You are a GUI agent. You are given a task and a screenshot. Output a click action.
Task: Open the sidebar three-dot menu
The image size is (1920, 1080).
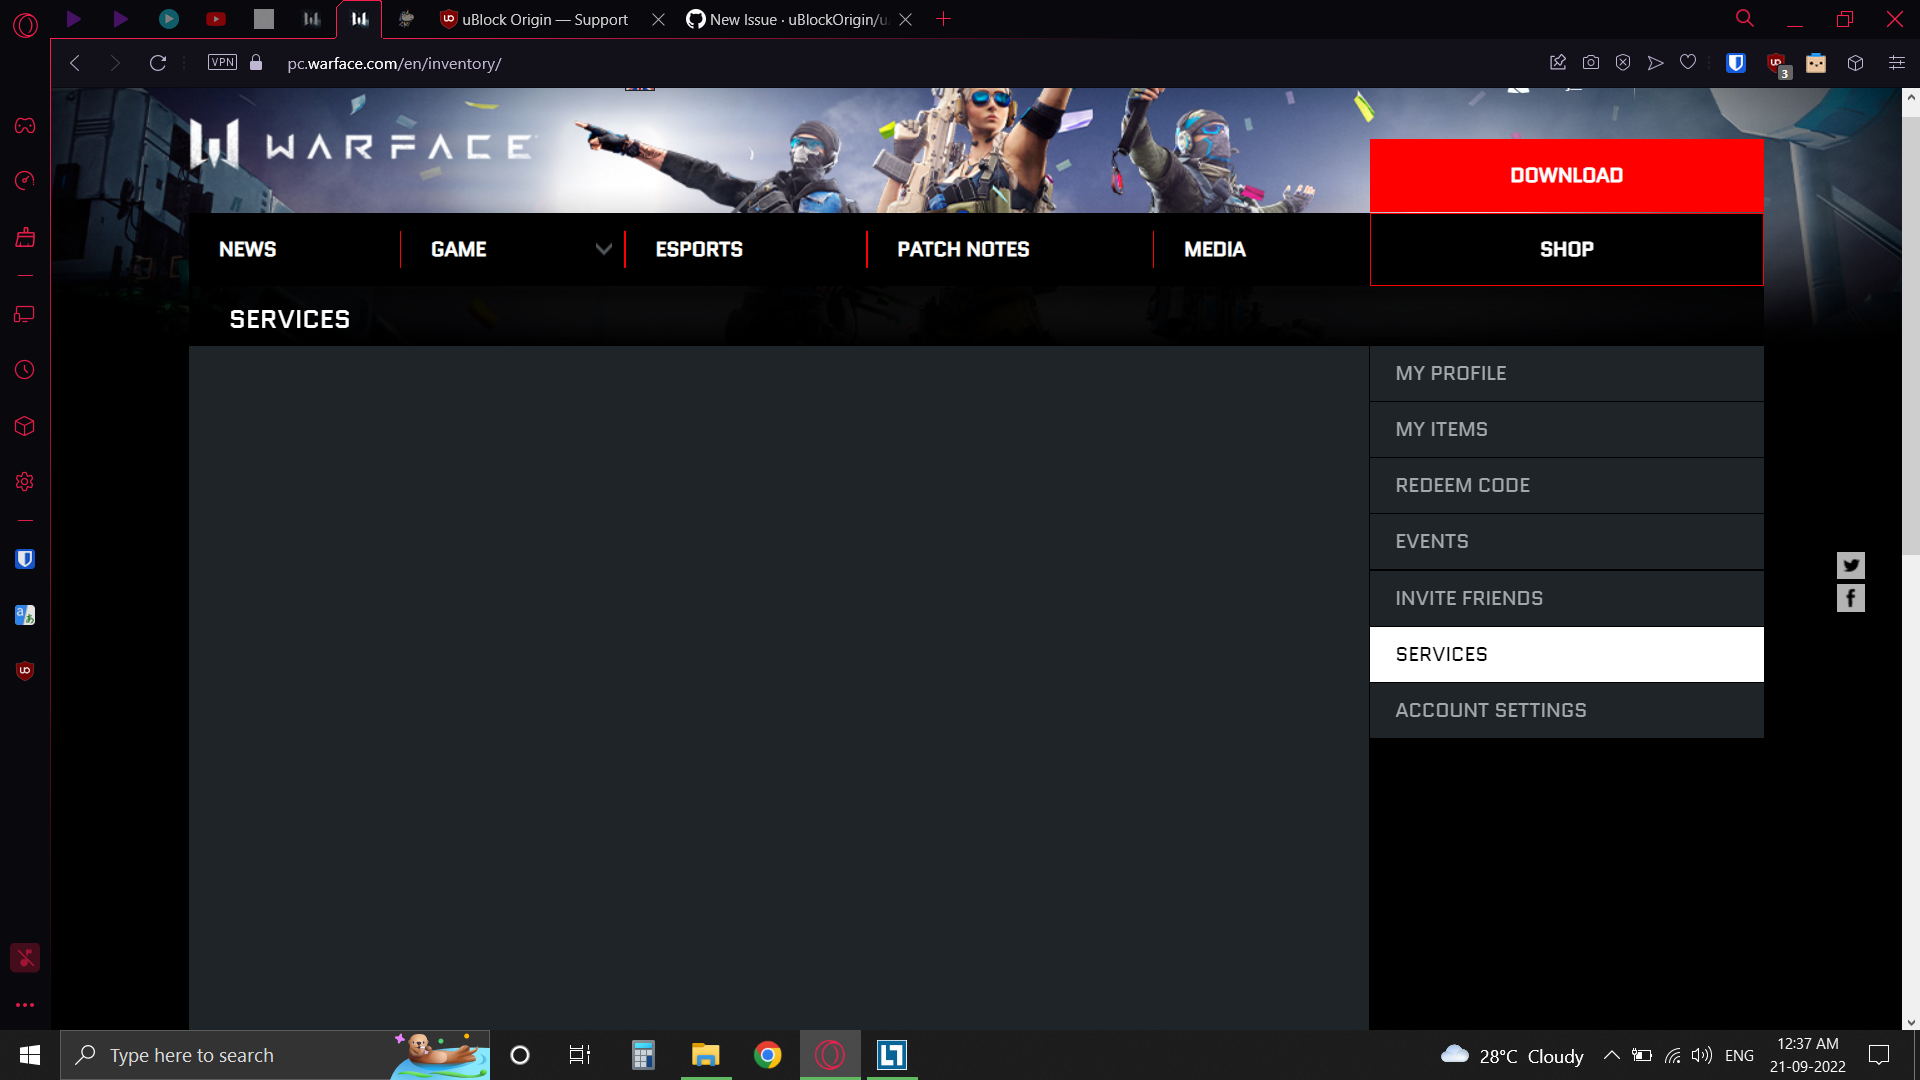click(24, 1005)
